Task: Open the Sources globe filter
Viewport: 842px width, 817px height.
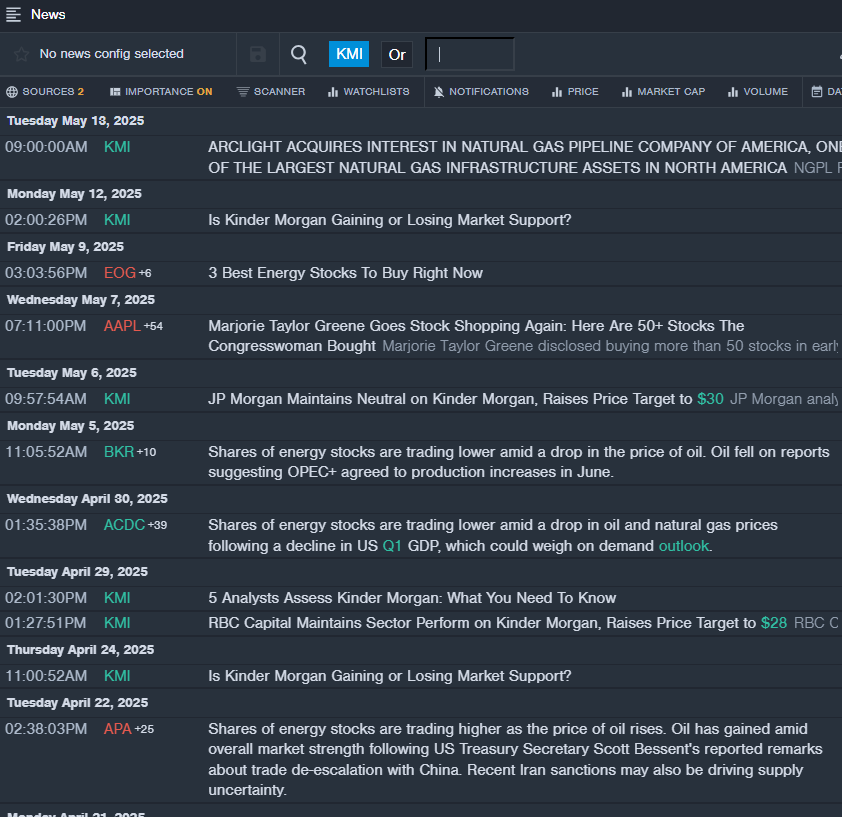Action: pyautogui.click(x=45, y=92)
